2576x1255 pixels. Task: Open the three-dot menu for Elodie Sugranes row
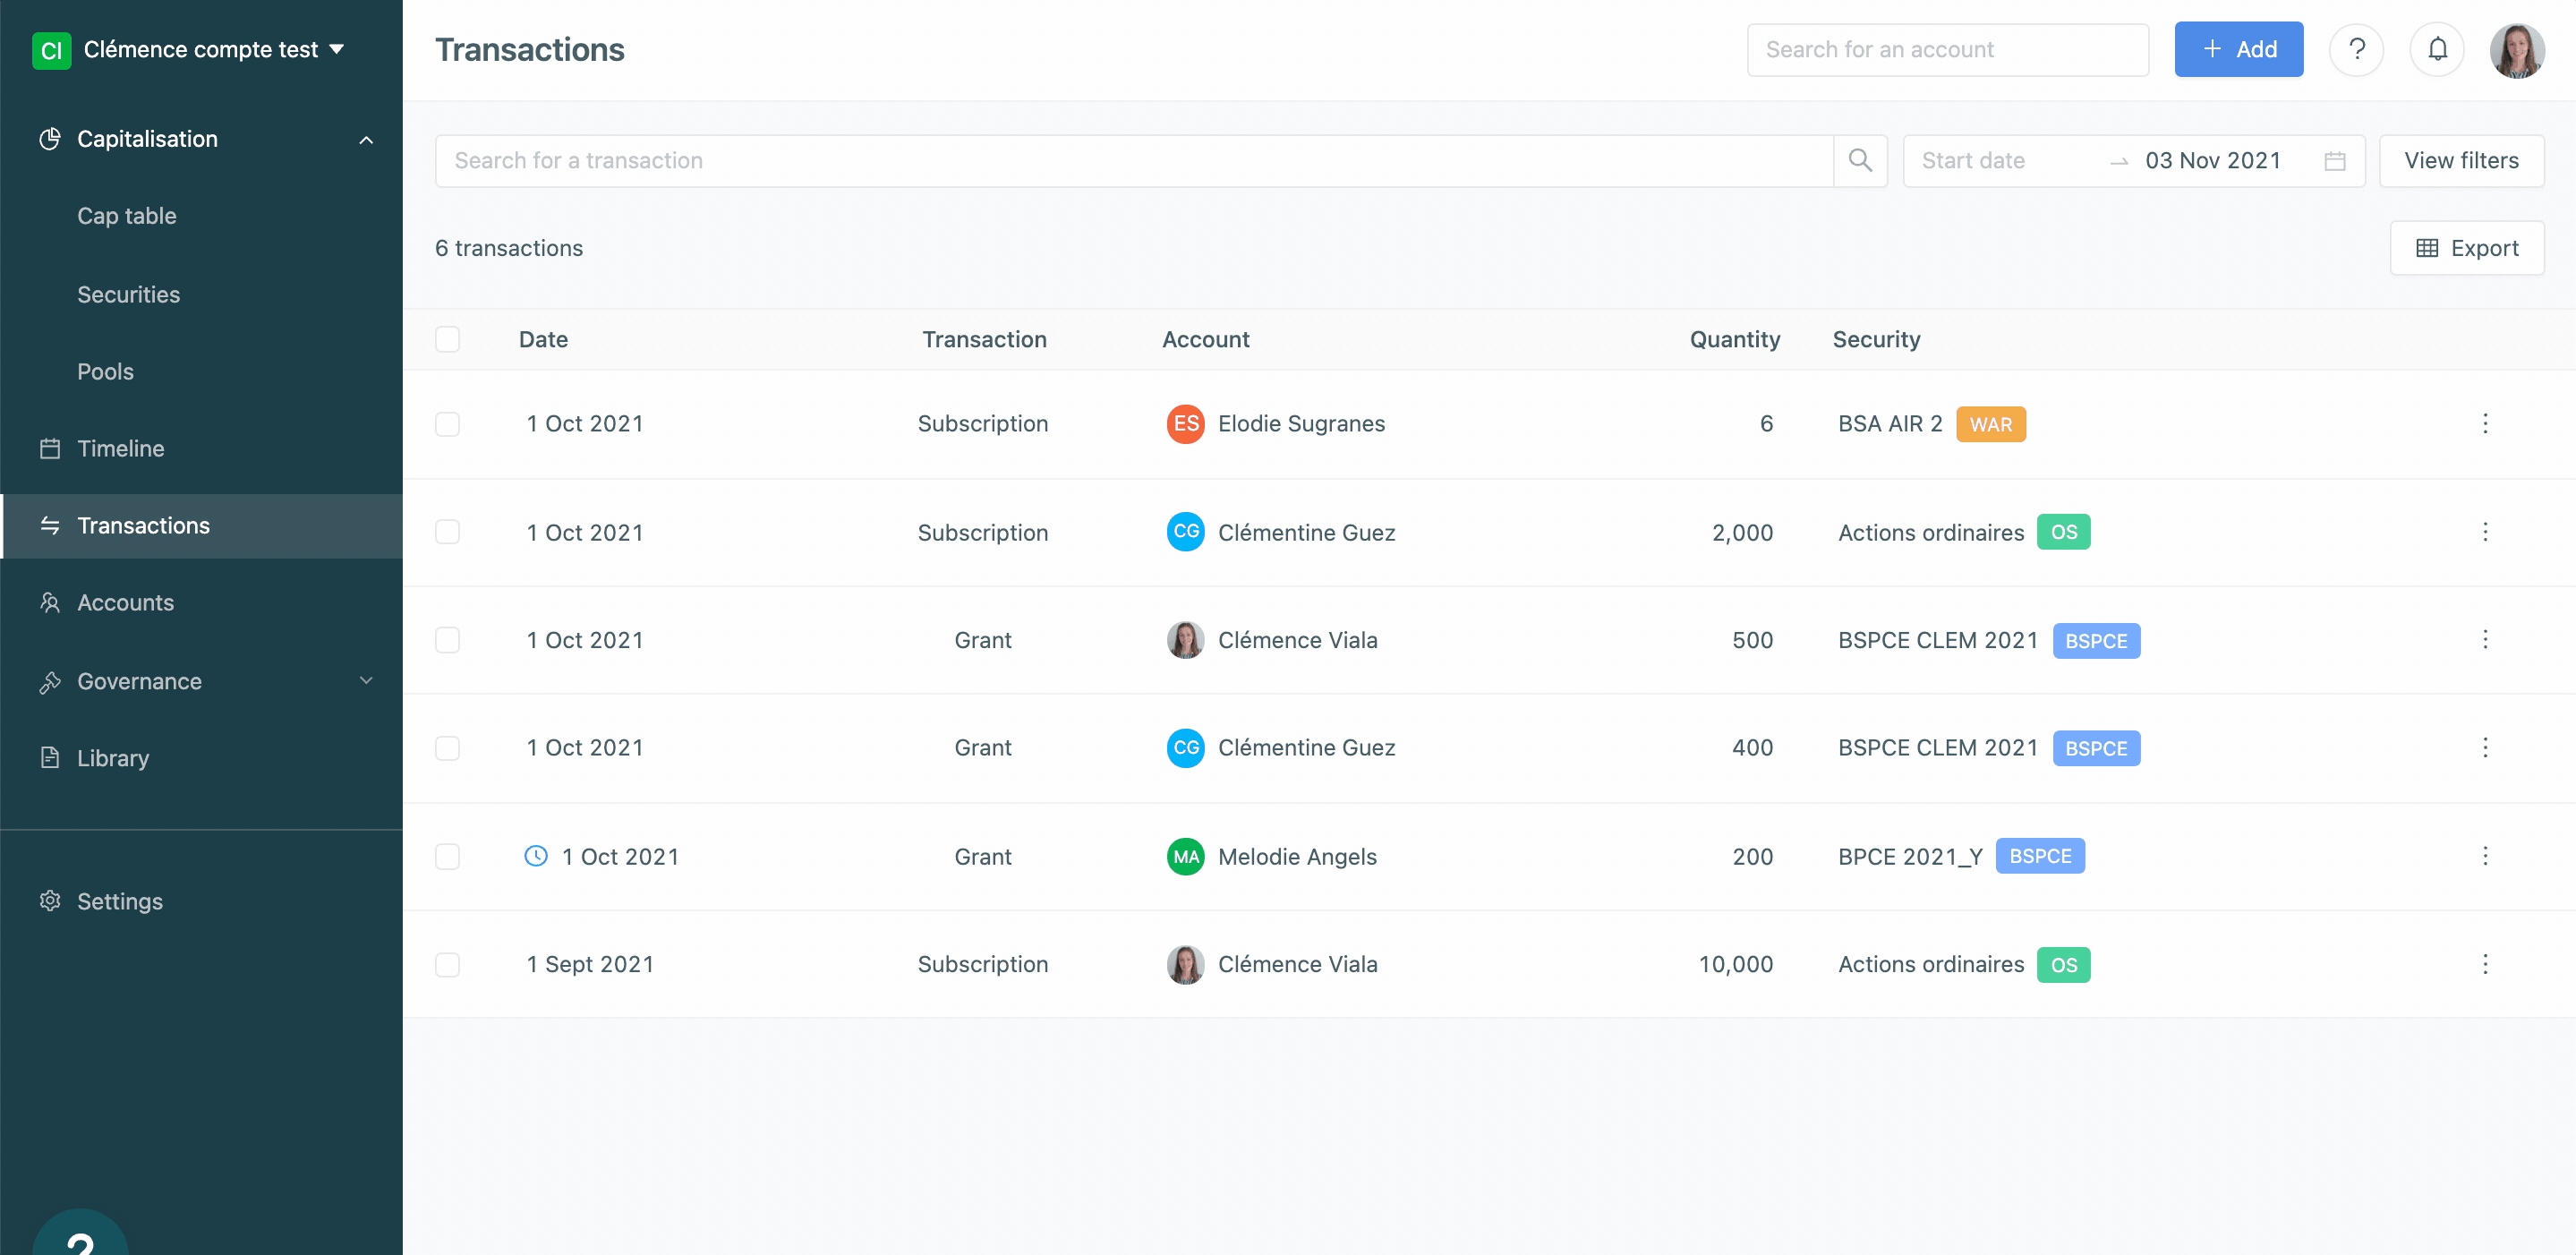2484,424
